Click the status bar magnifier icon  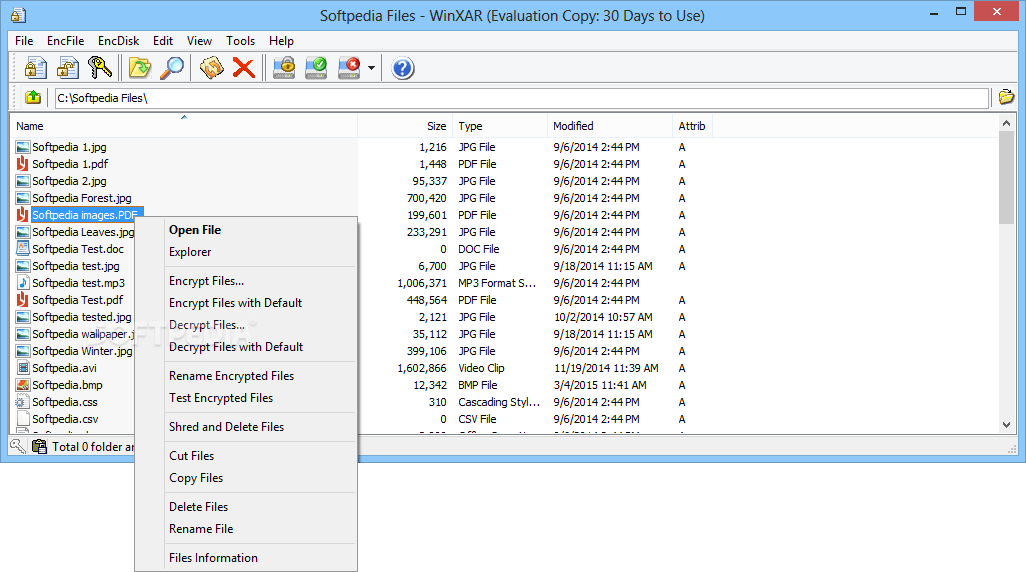click(18, 446)
